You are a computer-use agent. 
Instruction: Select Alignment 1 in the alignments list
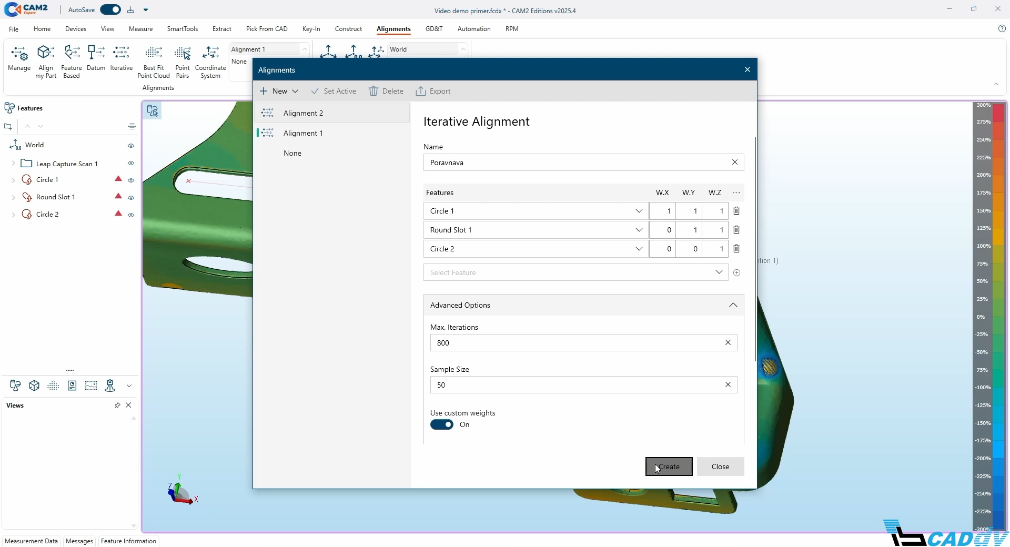[332, 133]
